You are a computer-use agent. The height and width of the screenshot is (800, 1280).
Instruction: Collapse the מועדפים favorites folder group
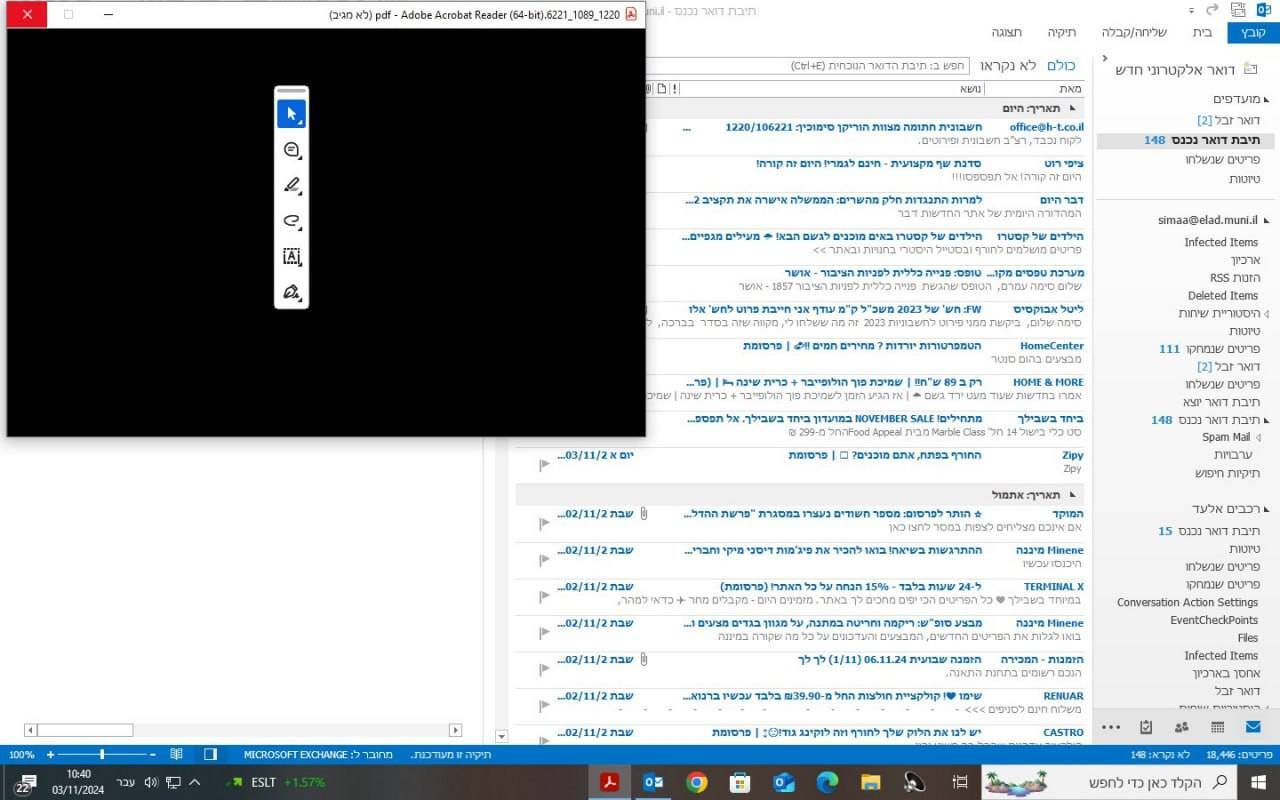click(x=1267, y=99)
